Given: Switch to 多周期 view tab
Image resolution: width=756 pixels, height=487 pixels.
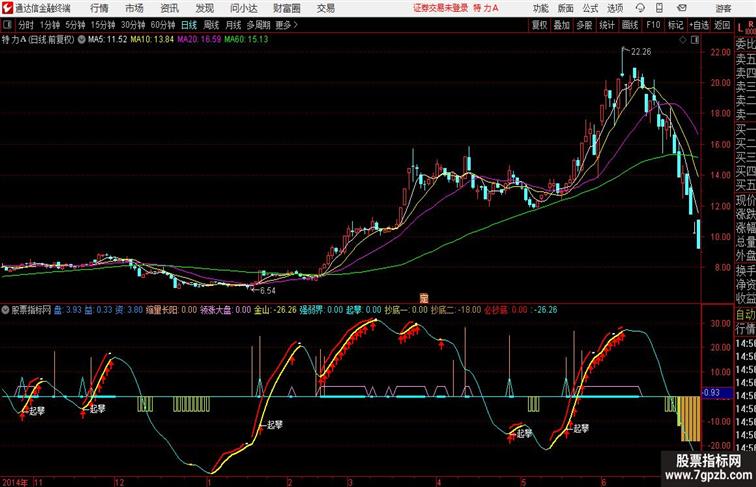Looking at the screenshot, I should point(258,25).
